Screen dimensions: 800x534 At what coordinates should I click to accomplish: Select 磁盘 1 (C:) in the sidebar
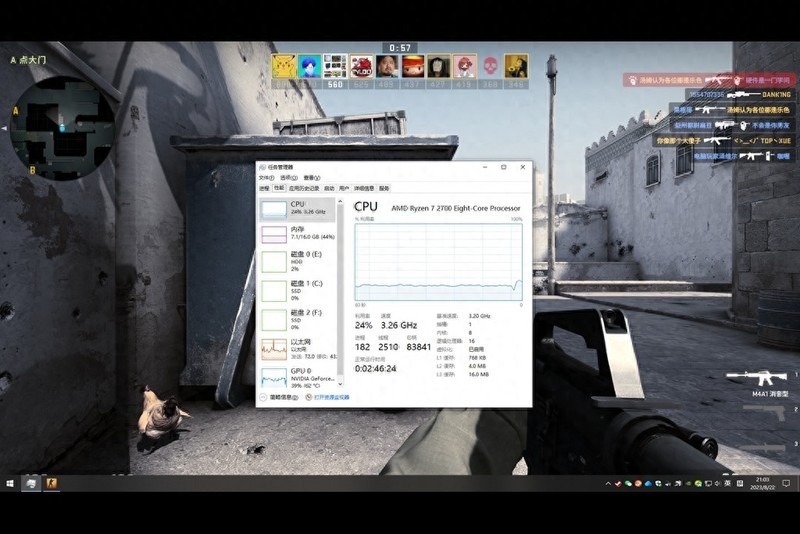click(297, 291)
